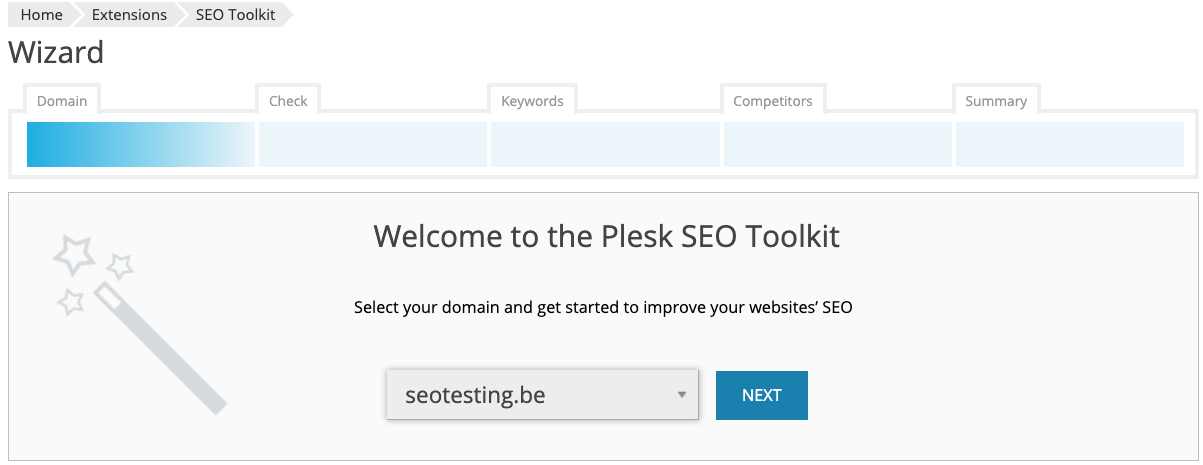Image resolution: width=1203 pixels, height=465 pixels.
Task: Click the Keywords progress bar segment
Action: tap(605, 145)
